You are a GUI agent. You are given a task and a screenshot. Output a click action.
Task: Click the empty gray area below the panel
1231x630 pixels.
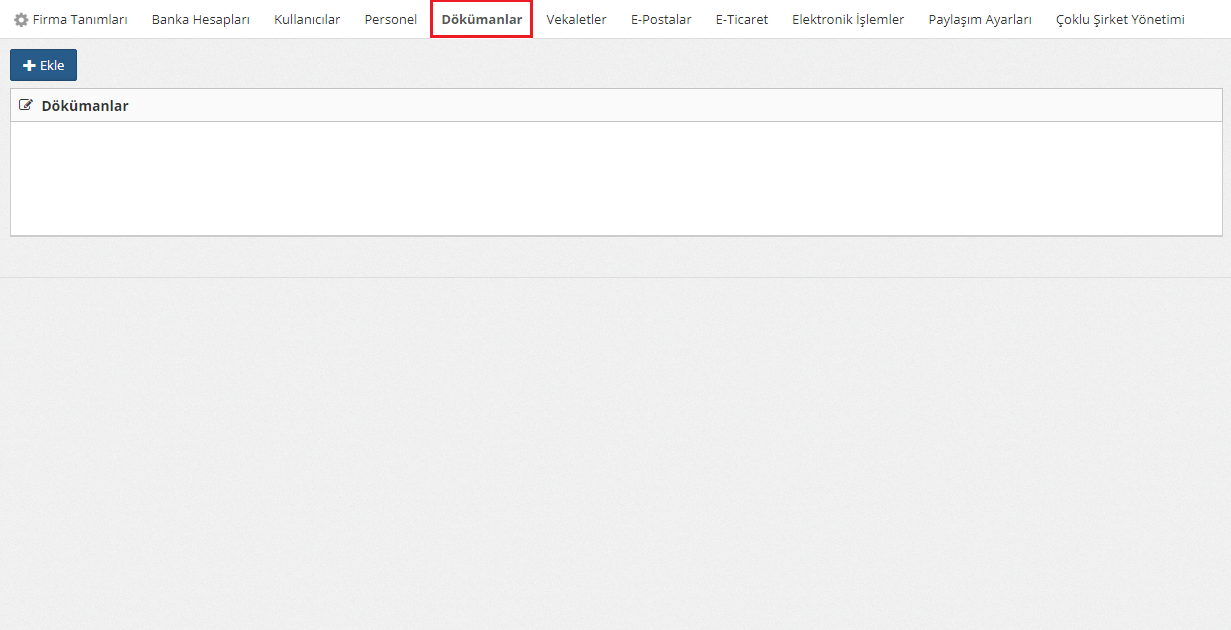616,450
